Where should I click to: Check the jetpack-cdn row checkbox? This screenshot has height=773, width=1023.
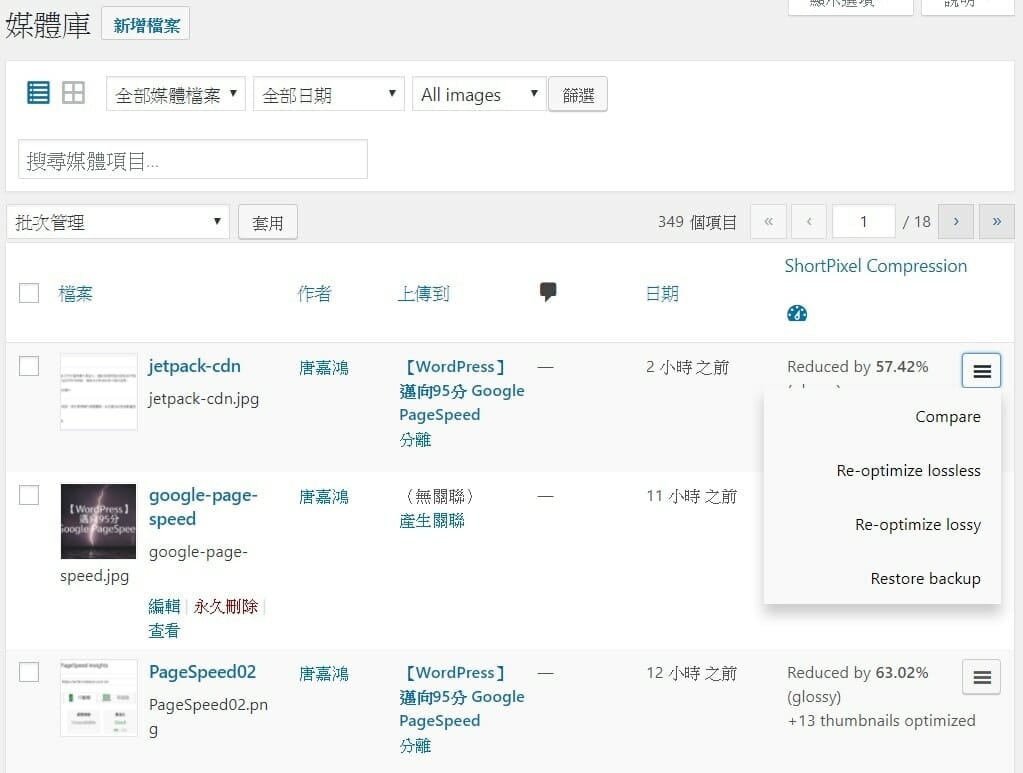click(x=29, y=366)
